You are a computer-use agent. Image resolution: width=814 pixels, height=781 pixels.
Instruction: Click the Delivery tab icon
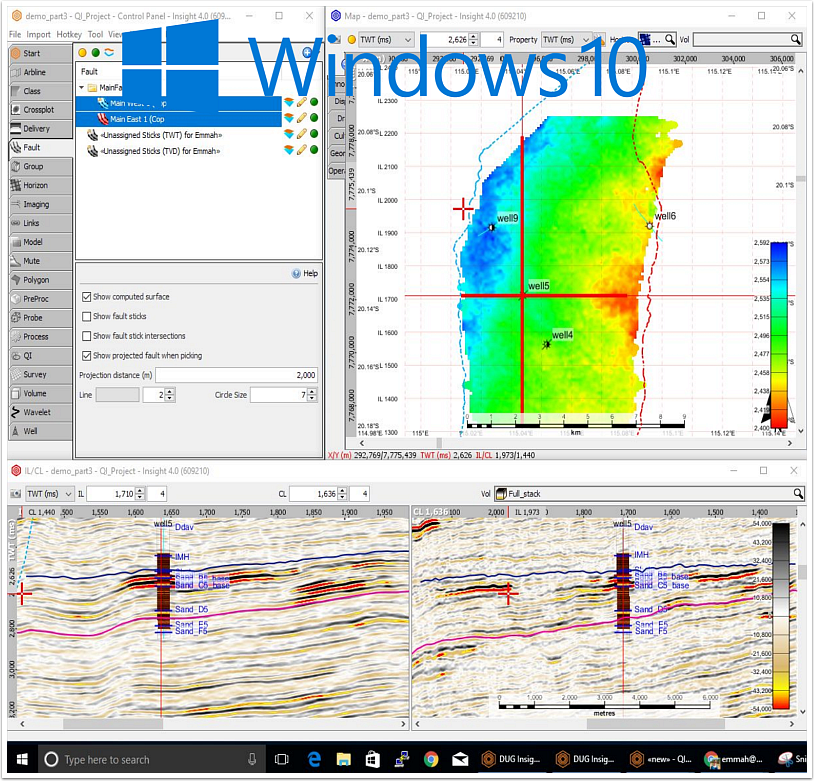point(16,129)
